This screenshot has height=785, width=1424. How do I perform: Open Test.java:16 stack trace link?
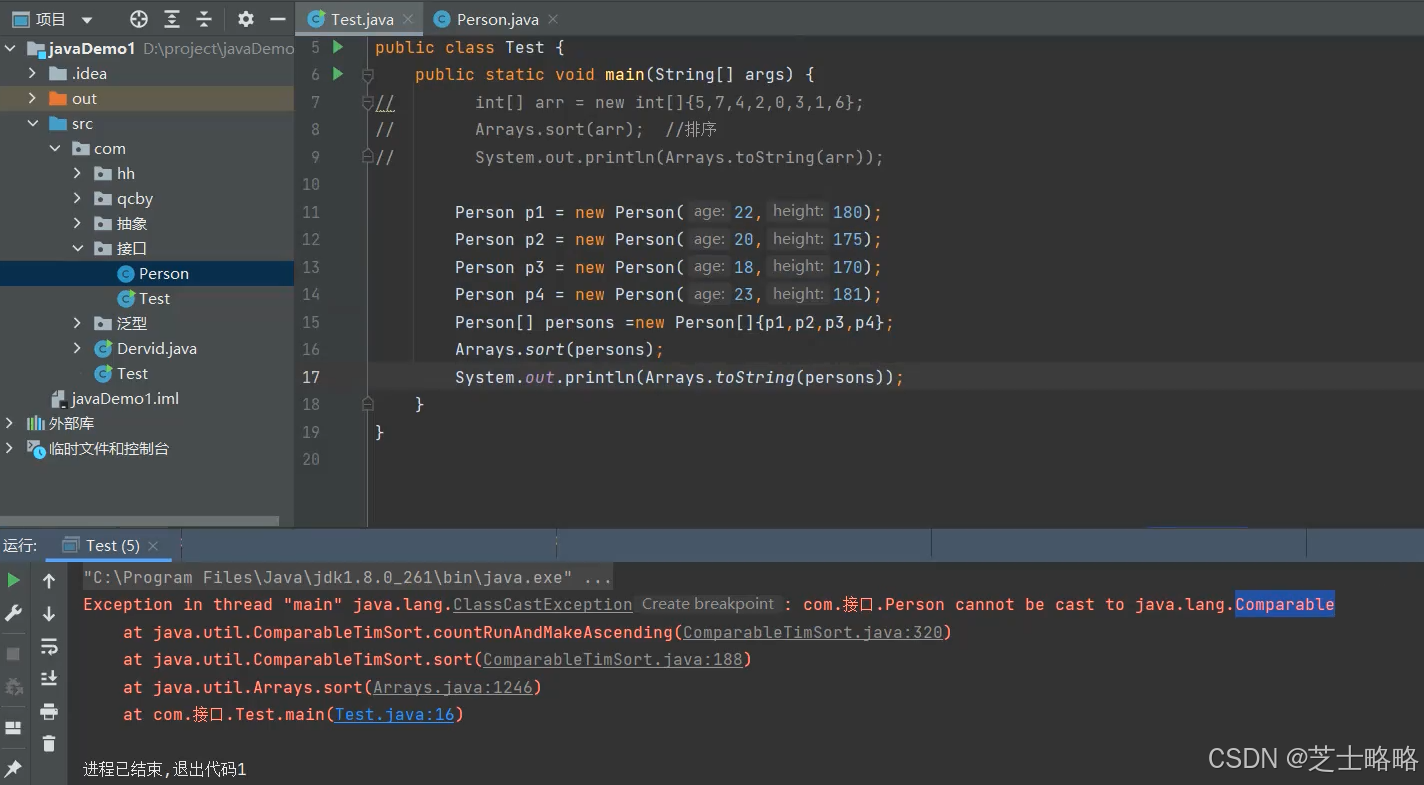click(394, 714)
